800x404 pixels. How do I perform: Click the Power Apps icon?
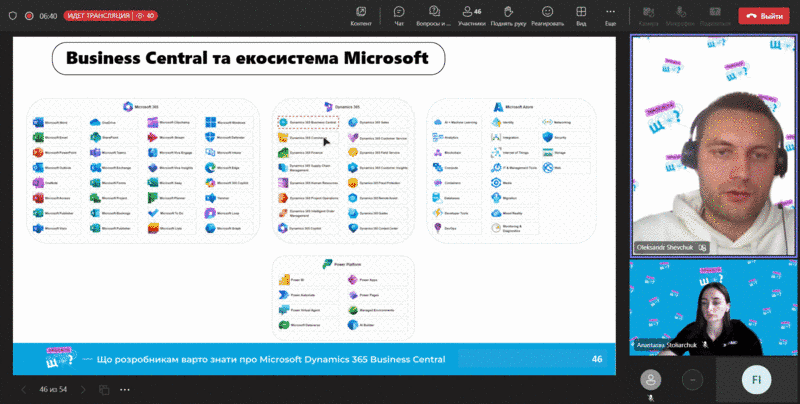click(353, 280)
